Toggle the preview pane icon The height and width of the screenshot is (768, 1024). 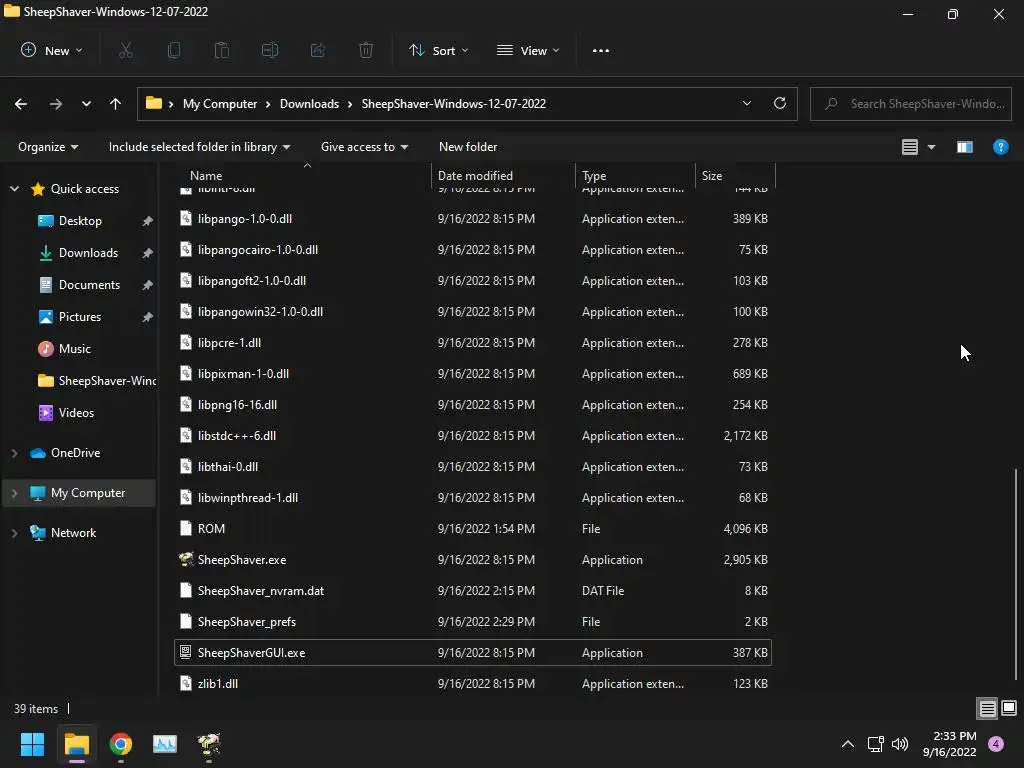pyautogui.click(x=965, y=147)
